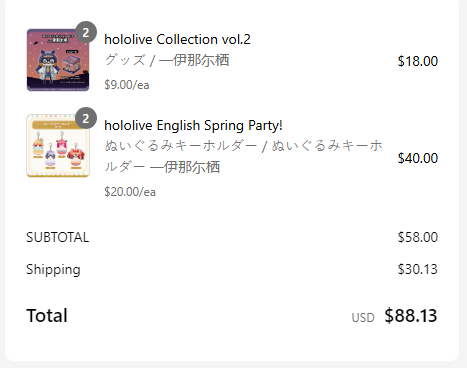Screen dimensions: 467x368
Task: Click the ぬいぐるみキーホルダー variant description
Action: point(243,156)
